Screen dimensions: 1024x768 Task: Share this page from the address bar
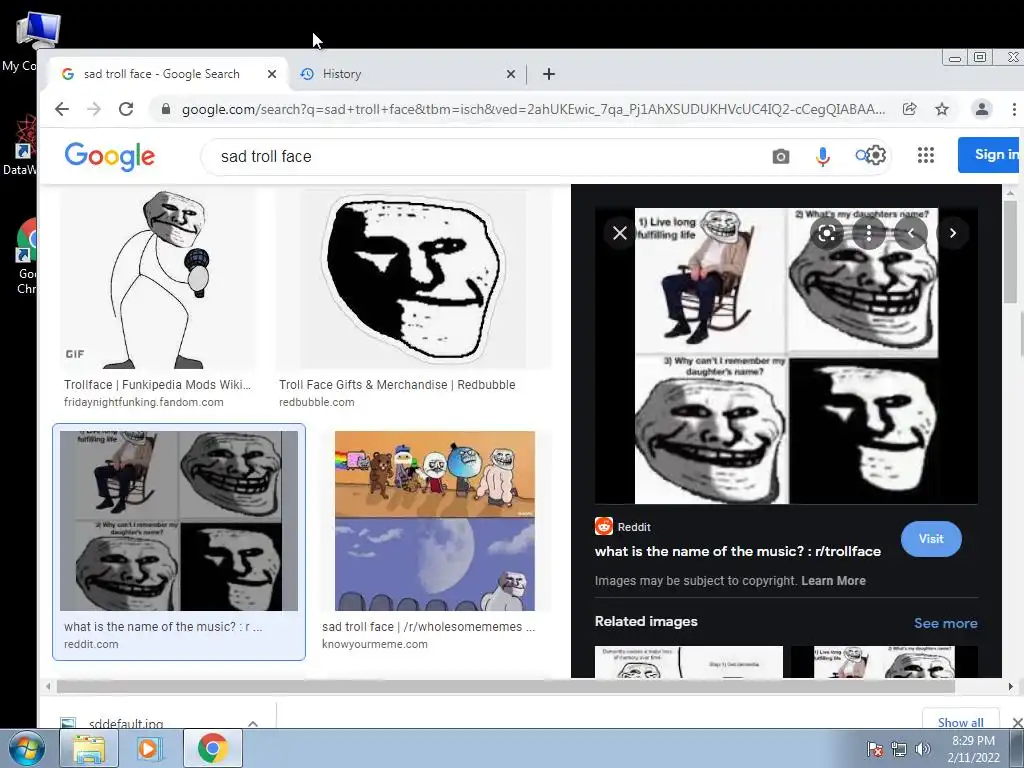tap(909, 109)
